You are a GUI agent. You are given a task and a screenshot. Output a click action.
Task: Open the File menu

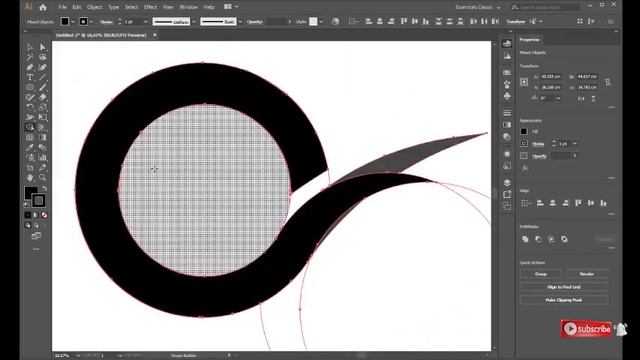[62, 7]
